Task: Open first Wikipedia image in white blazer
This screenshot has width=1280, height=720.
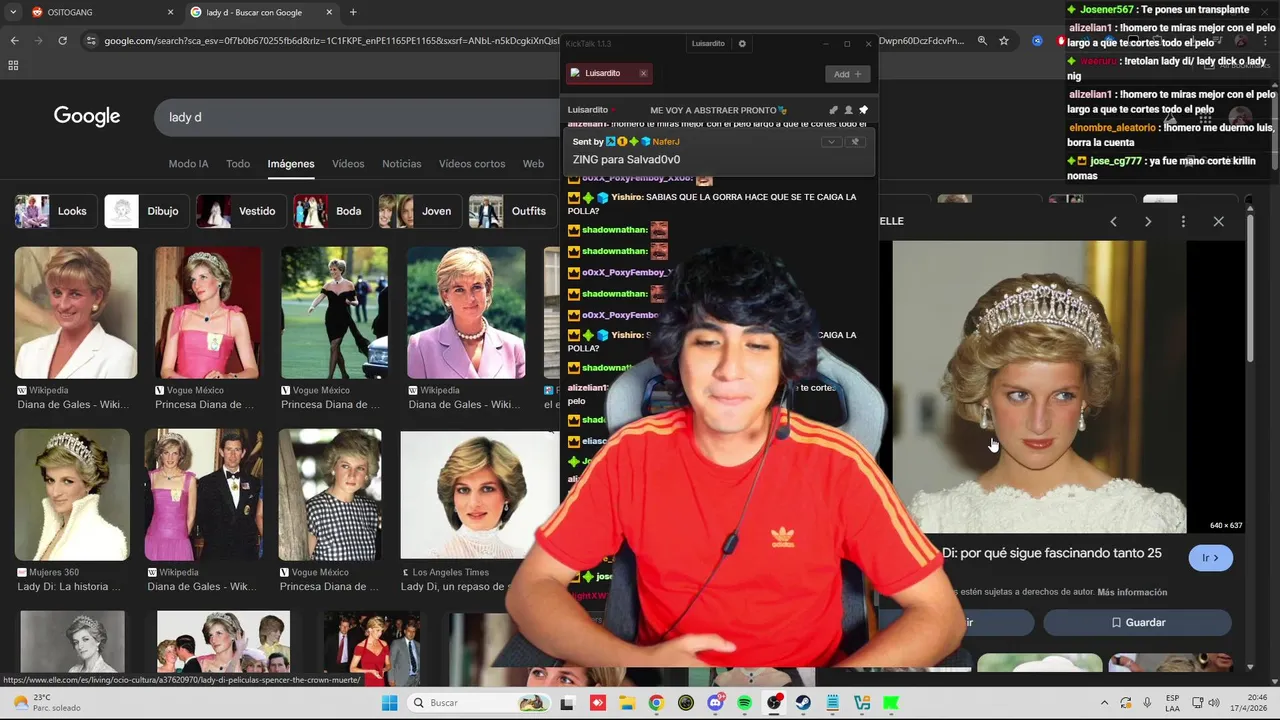Action: point(76,313)
